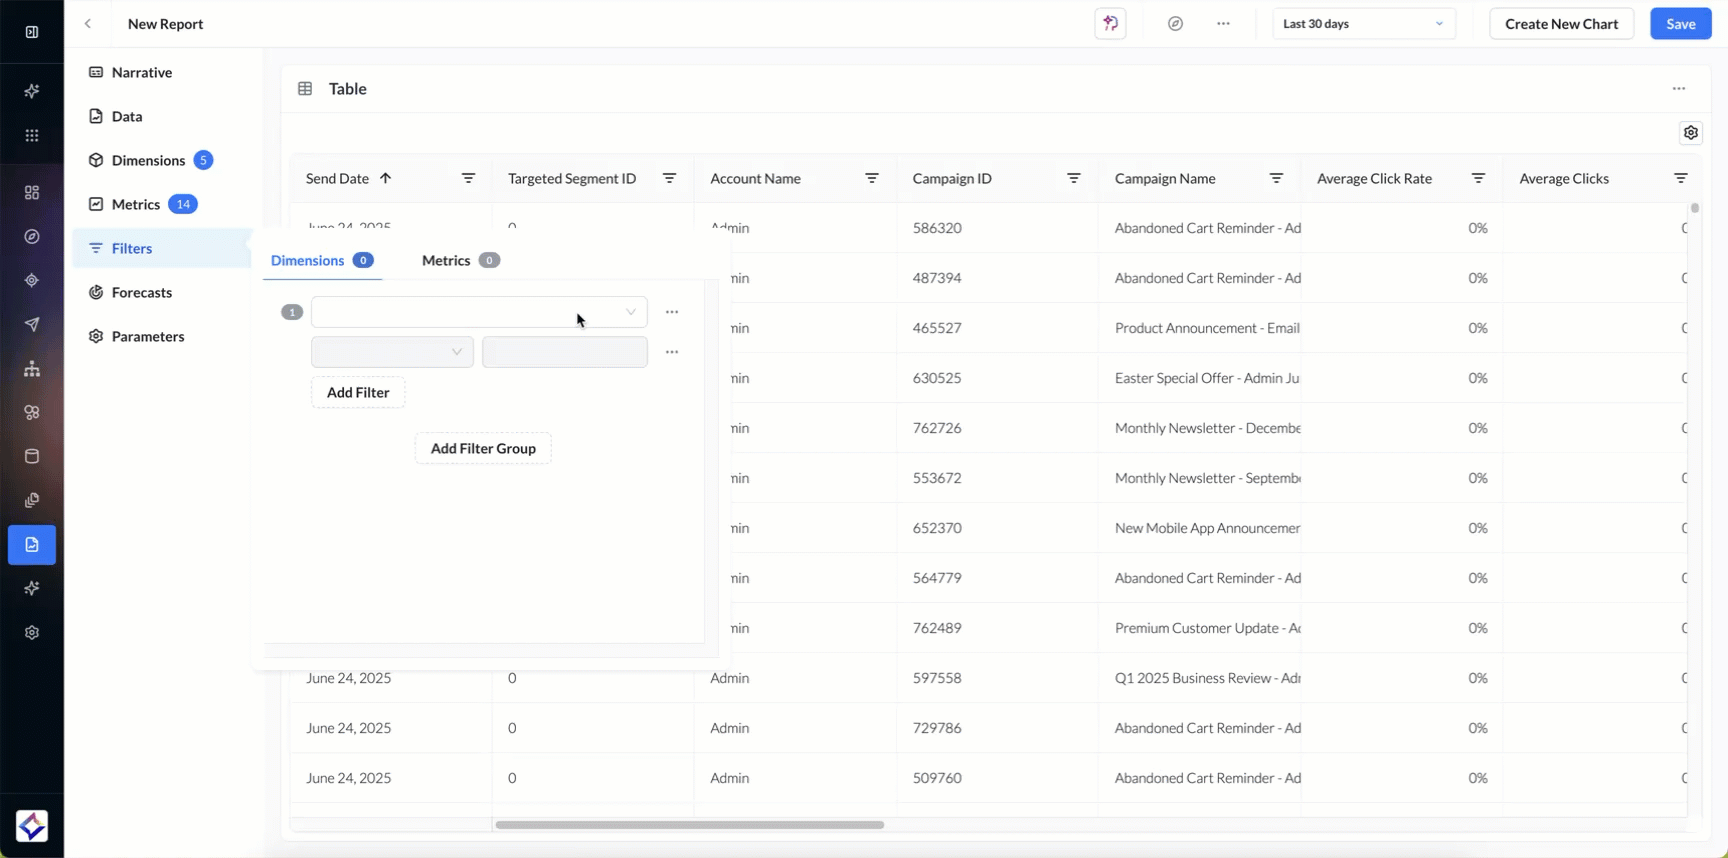Viewport: 1728px width, 858px height.
Task: Click the filter value input field
Action: [564, 352]
